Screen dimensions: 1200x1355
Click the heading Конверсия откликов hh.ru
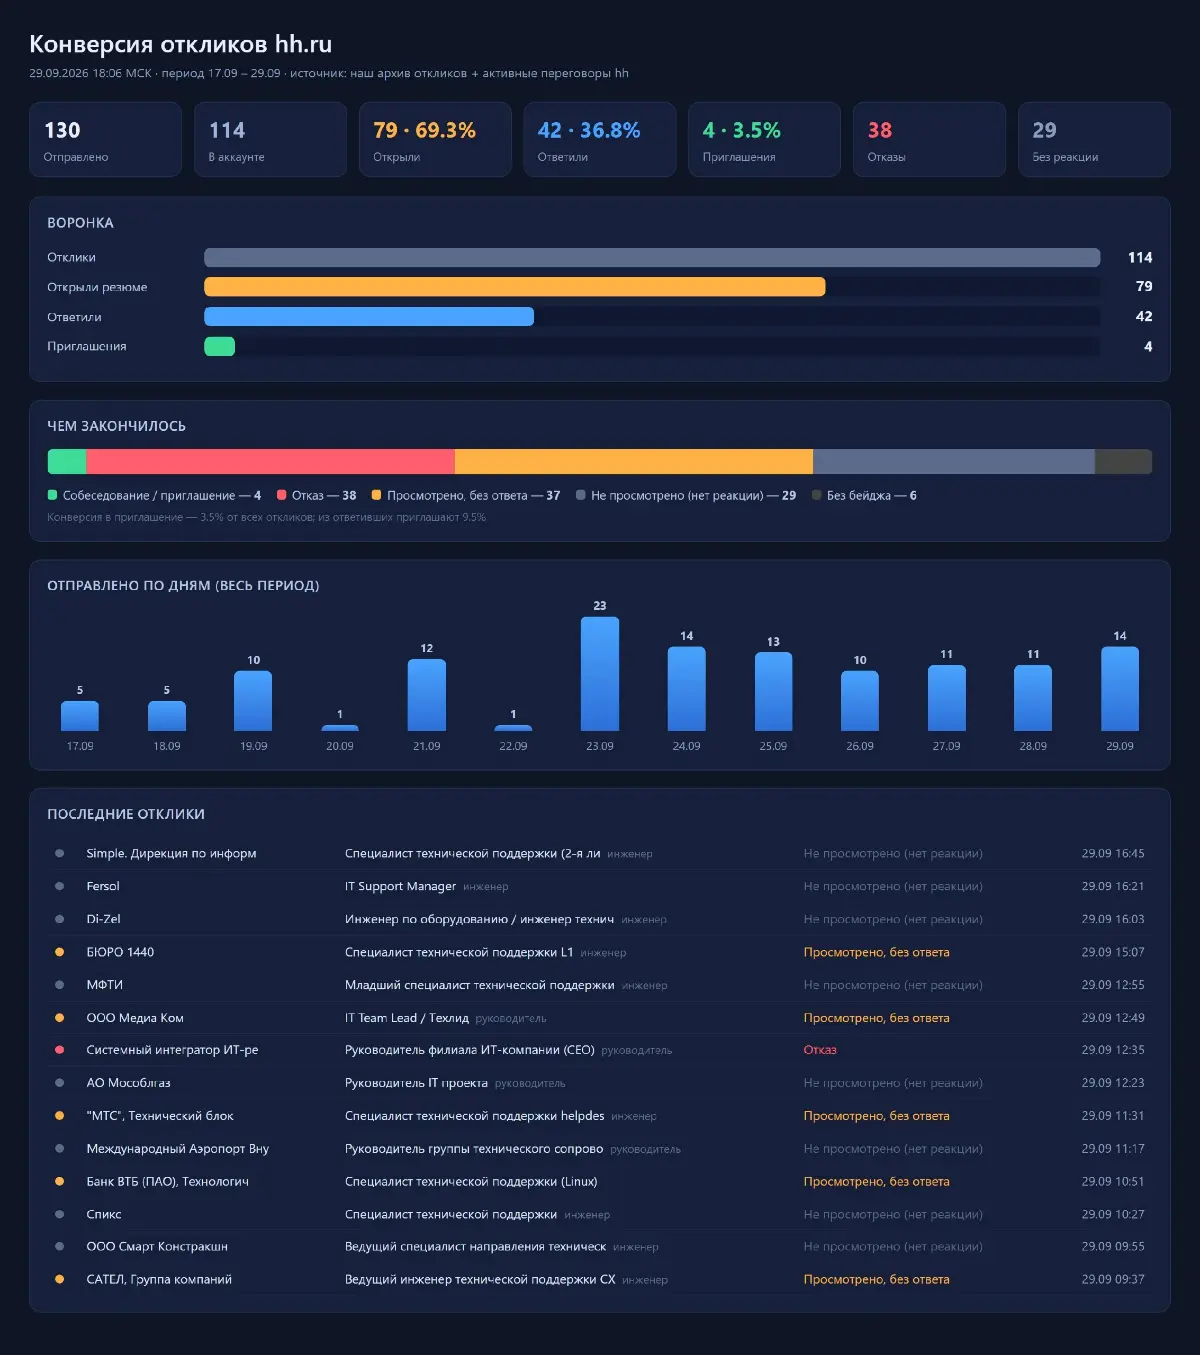[181, 44]
